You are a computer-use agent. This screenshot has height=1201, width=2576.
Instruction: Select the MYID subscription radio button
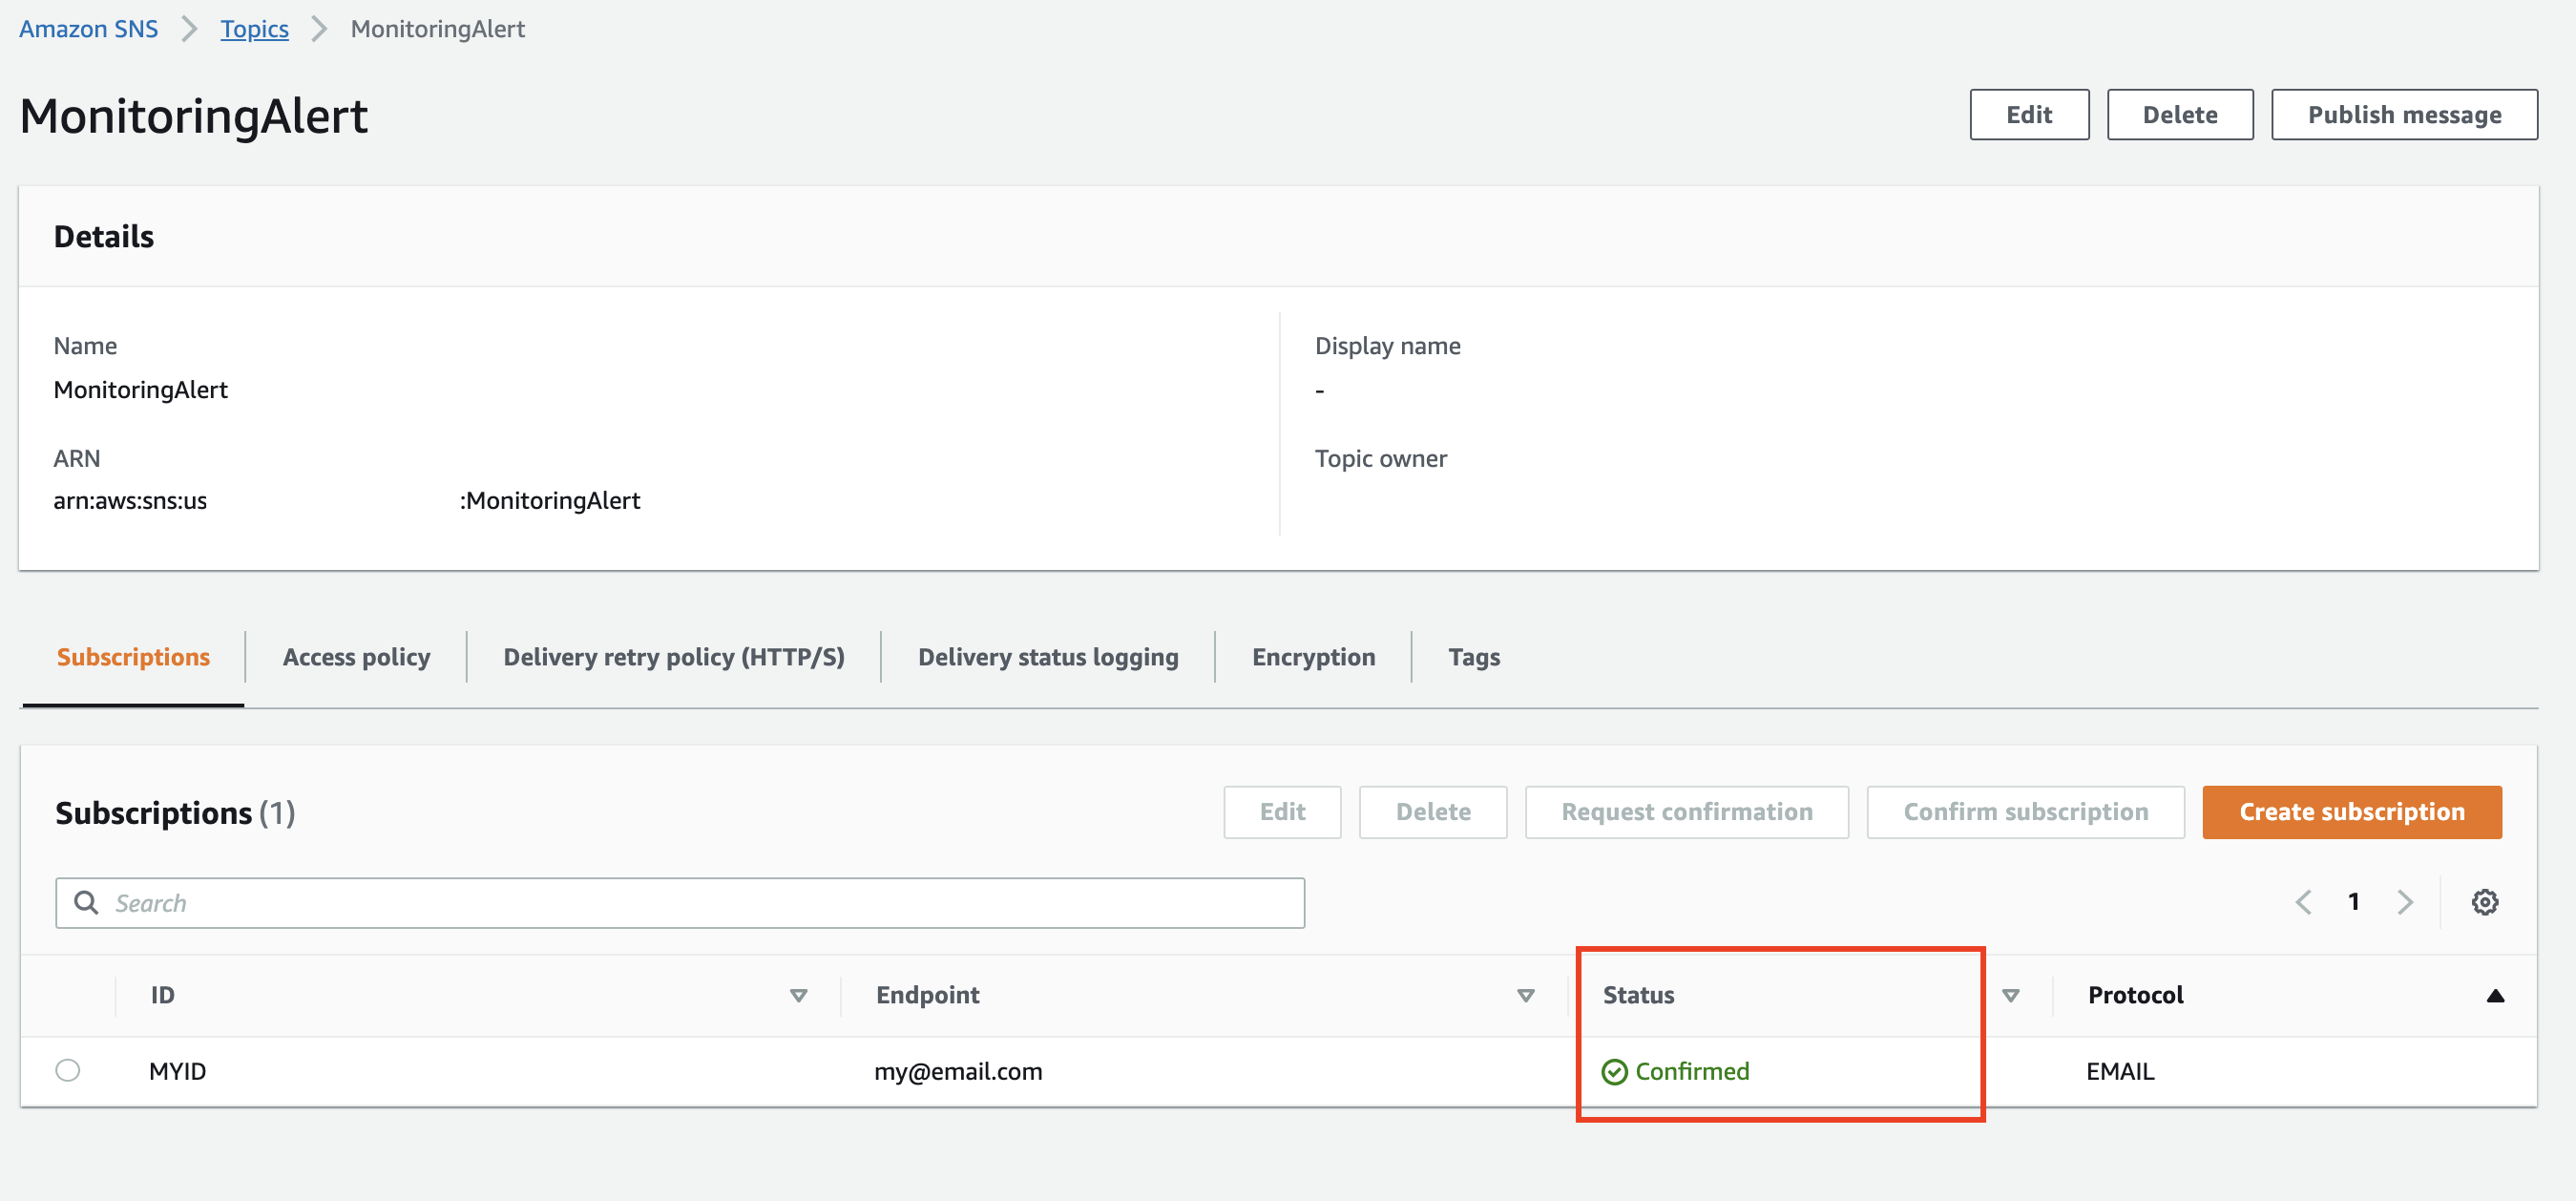click(x=68, y=1070)
